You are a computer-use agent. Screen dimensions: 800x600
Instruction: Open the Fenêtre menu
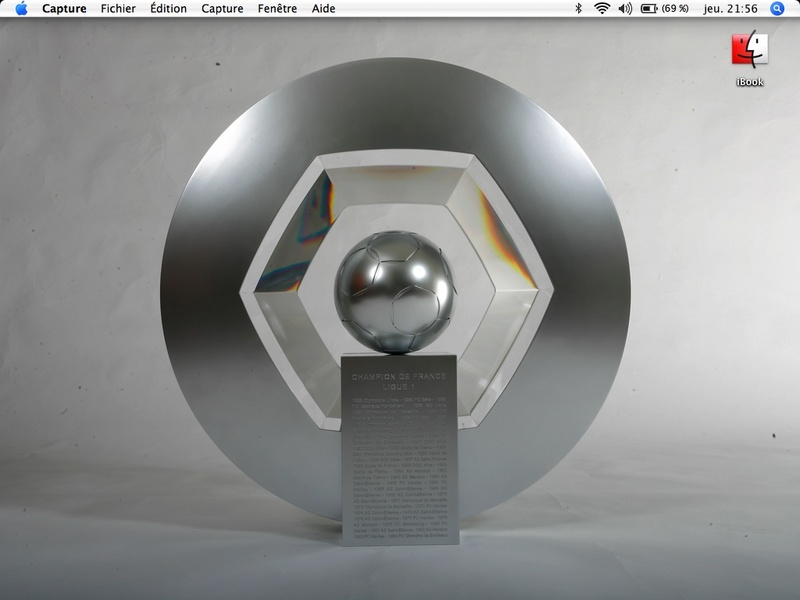tap(278, 9)
